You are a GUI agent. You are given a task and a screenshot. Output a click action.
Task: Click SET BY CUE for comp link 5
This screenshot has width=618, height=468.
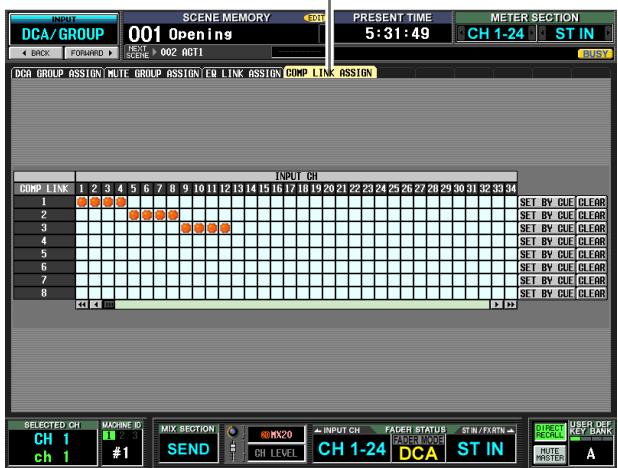[x=547, y=254]
